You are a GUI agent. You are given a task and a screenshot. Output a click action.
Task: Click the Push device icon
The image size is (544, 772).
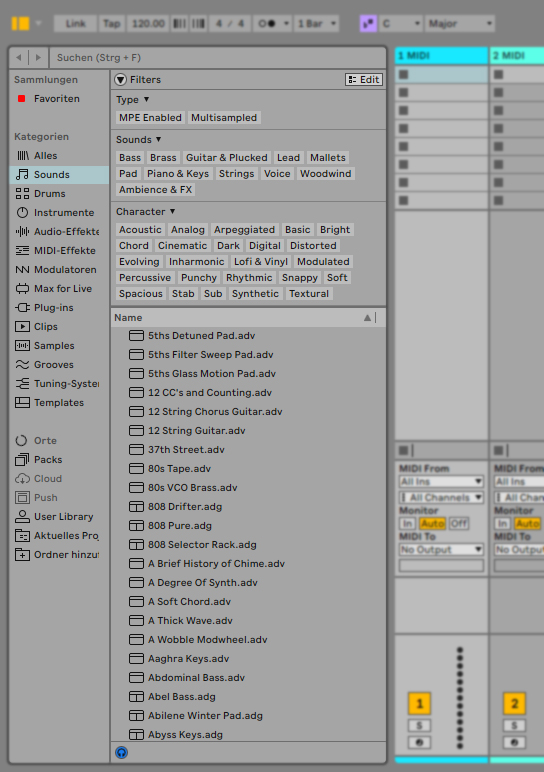[x=22, y=498]
